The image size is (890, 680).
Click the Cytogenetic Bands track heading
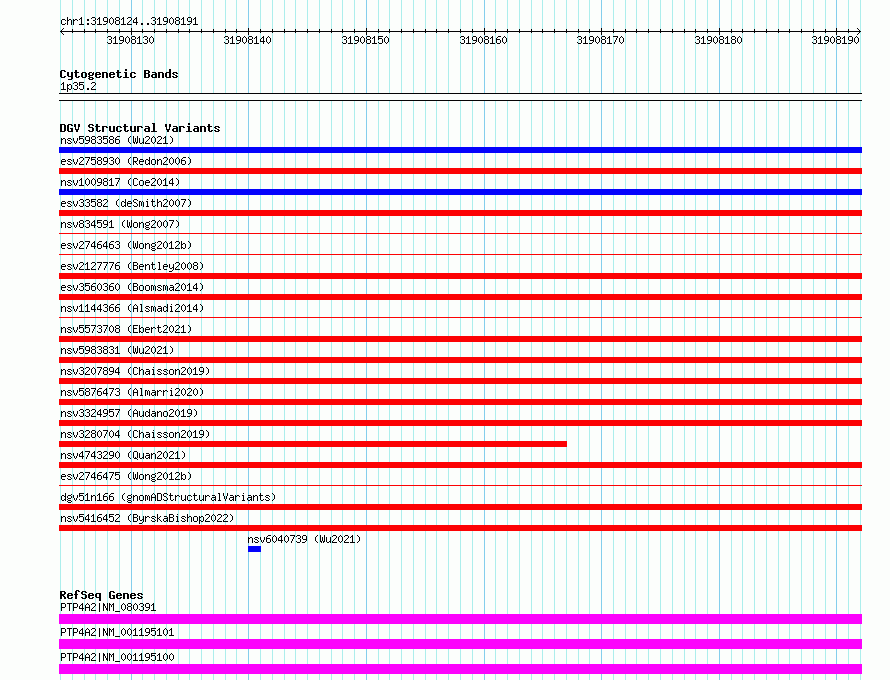(119, 74)
